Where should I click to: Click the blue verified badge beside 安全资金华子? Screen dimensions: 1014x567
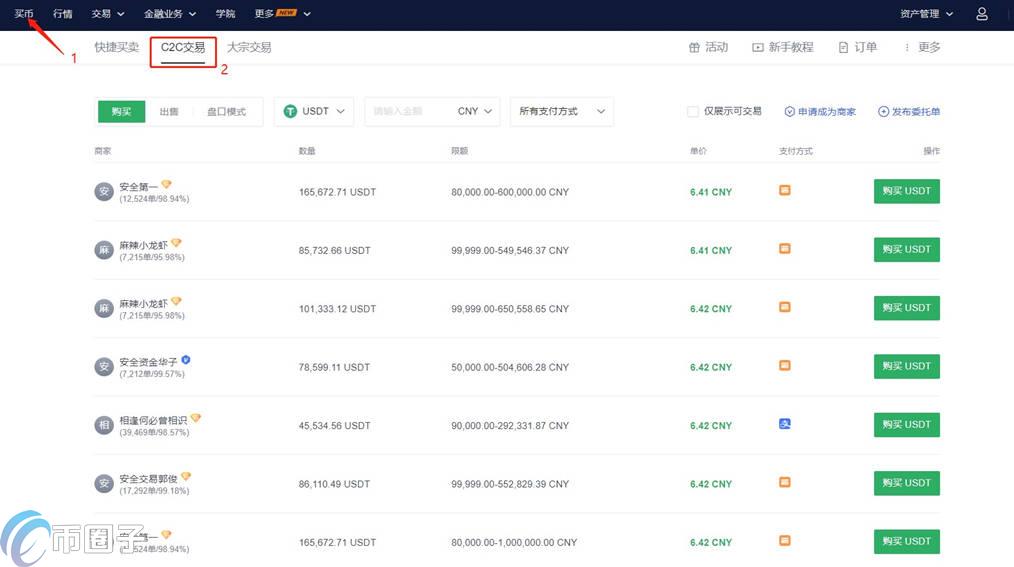point(186,360)
